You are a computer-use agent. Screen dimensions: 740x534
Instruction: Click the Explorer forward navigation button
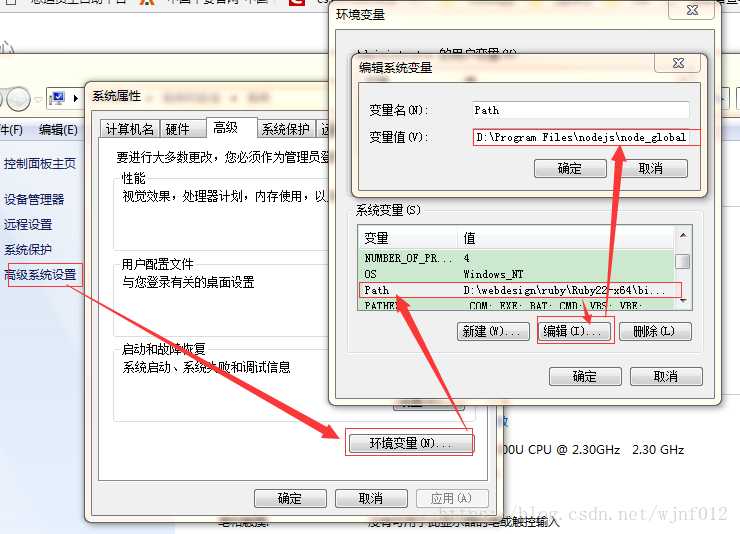tap(18, 98)
